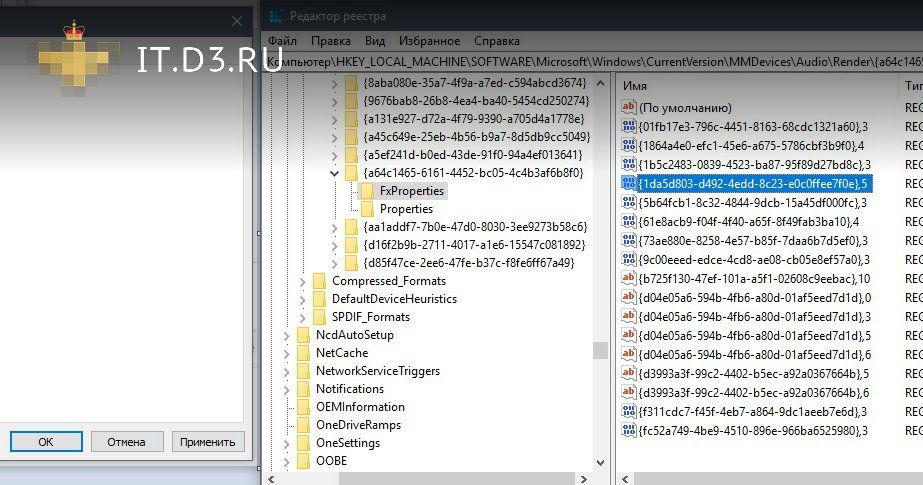Click binary icon of {fc52a749-4be9...},3 value
The image size is (923, 485).
point(629,430)
